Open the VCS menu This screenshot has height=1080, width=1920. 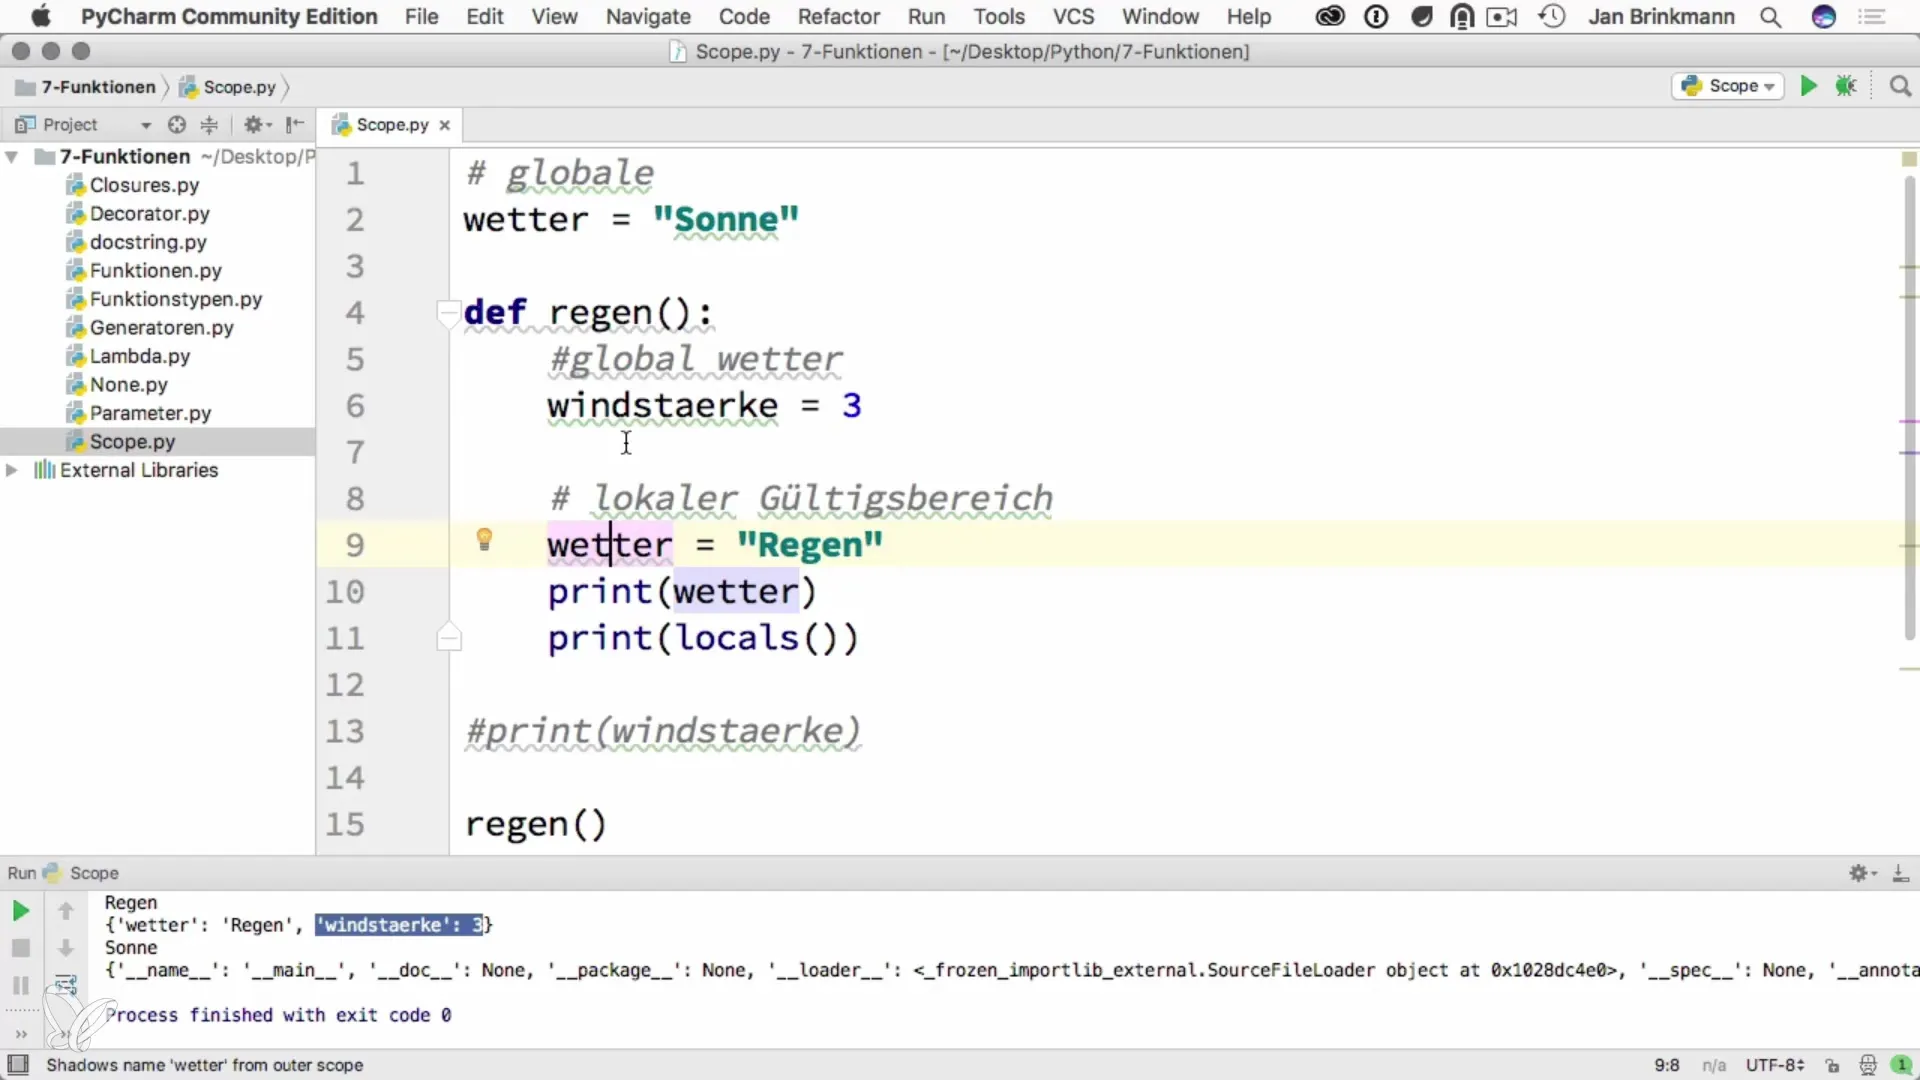point(1073,17)
